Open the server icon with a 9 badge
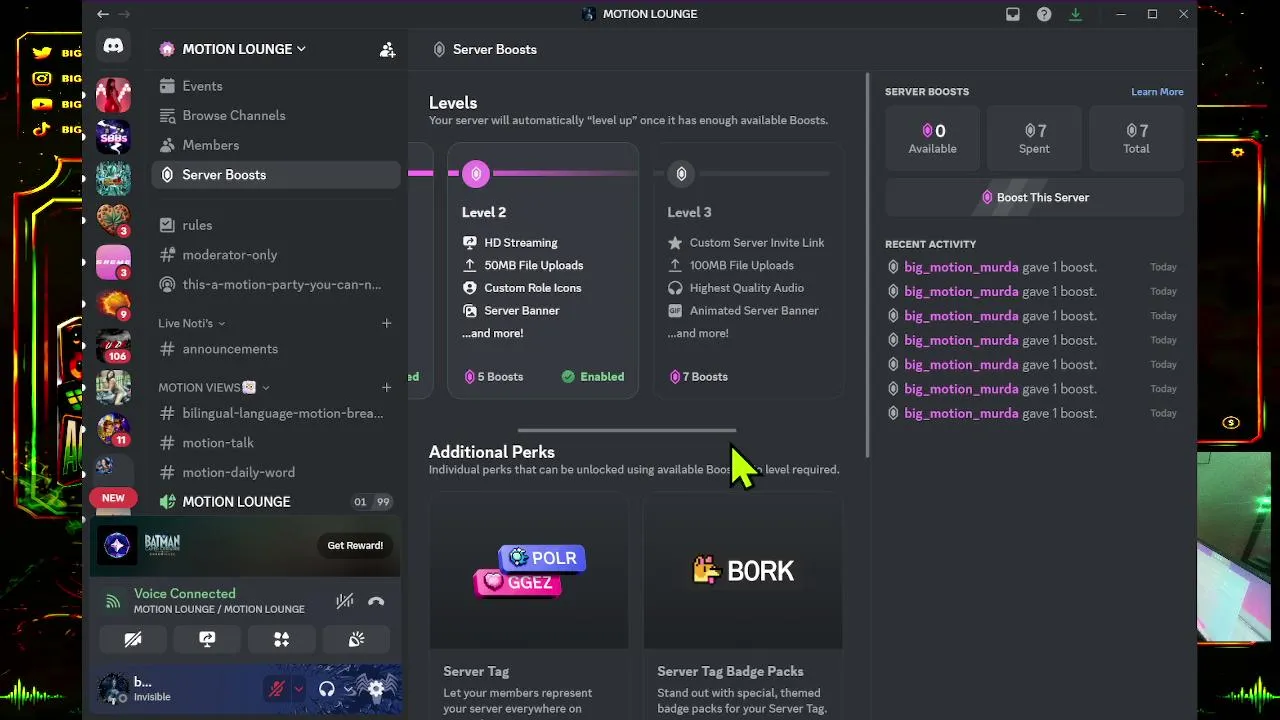This screenshot has width=1280, height=720. click(113, 304)
